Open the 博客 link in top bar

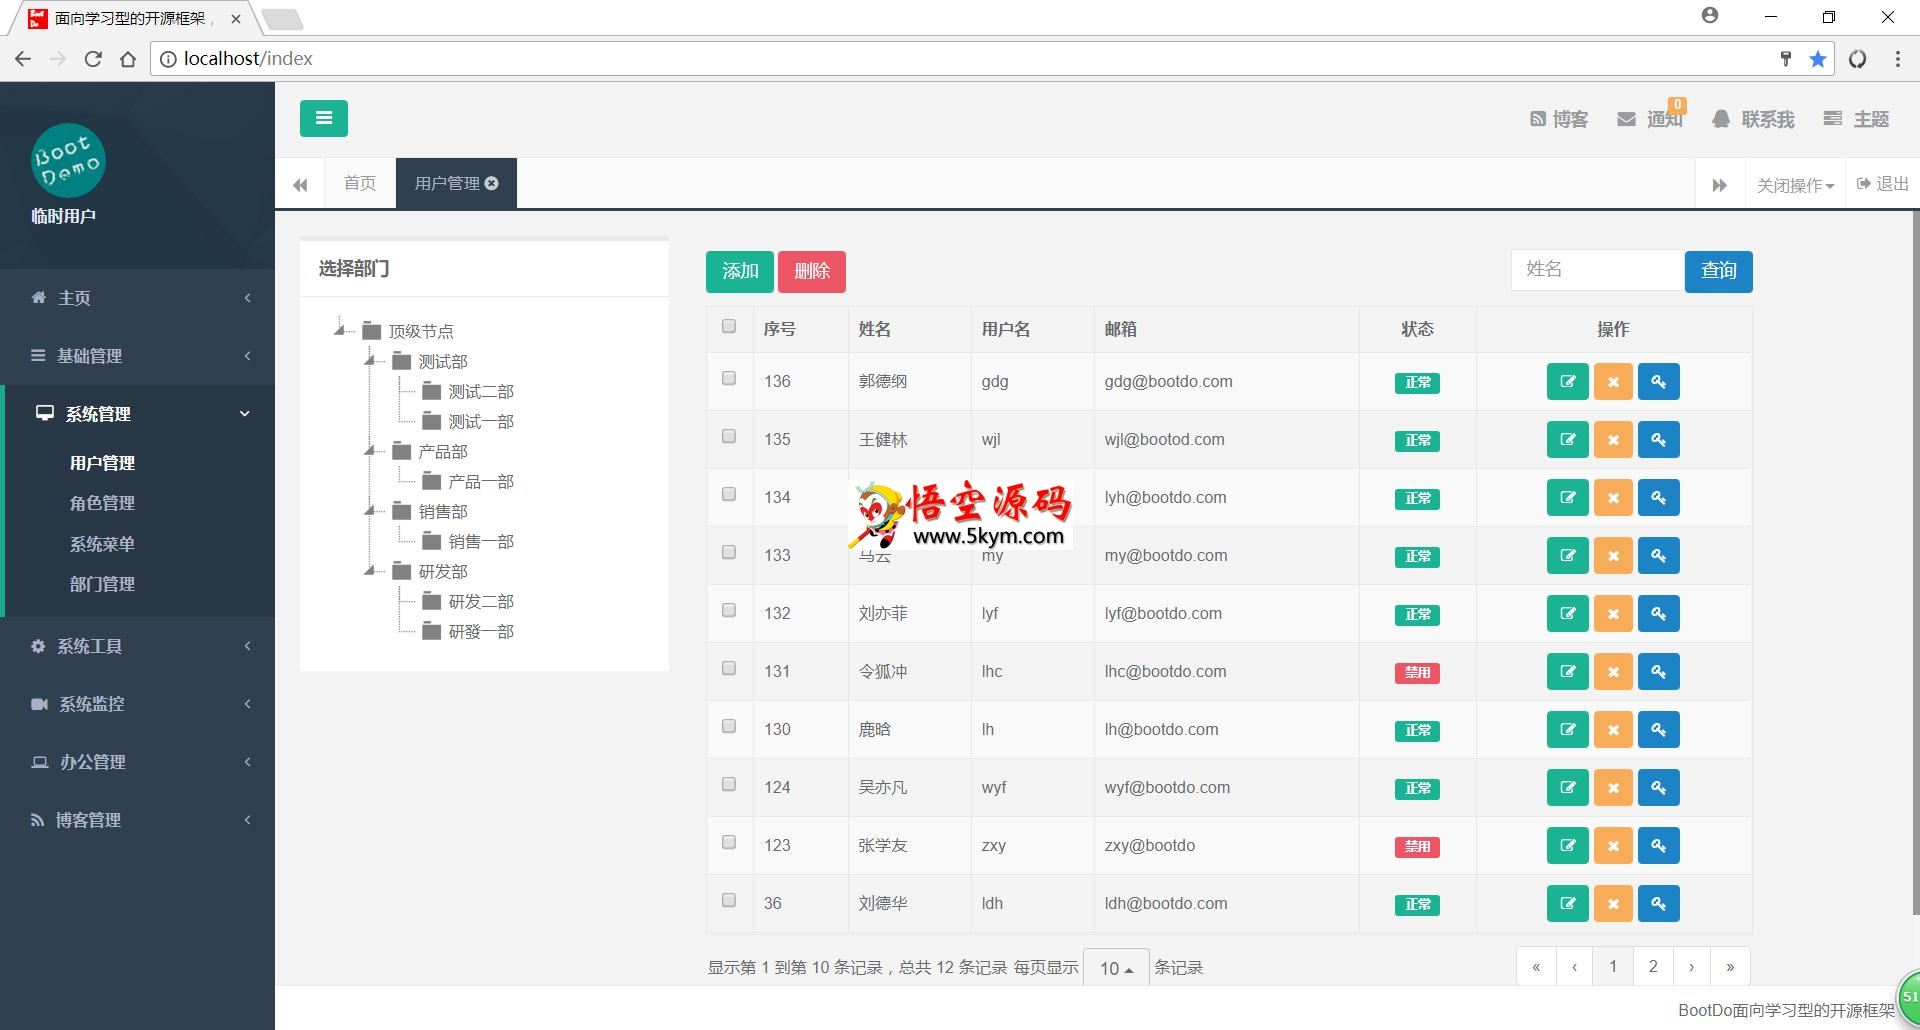(x=1558, y=119)
